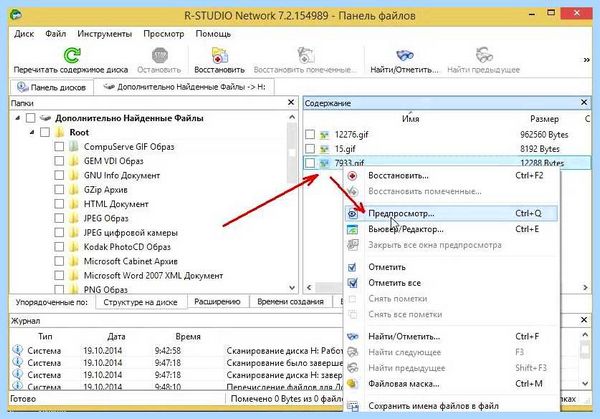Open the Просмотр menu

coord(164,34)
